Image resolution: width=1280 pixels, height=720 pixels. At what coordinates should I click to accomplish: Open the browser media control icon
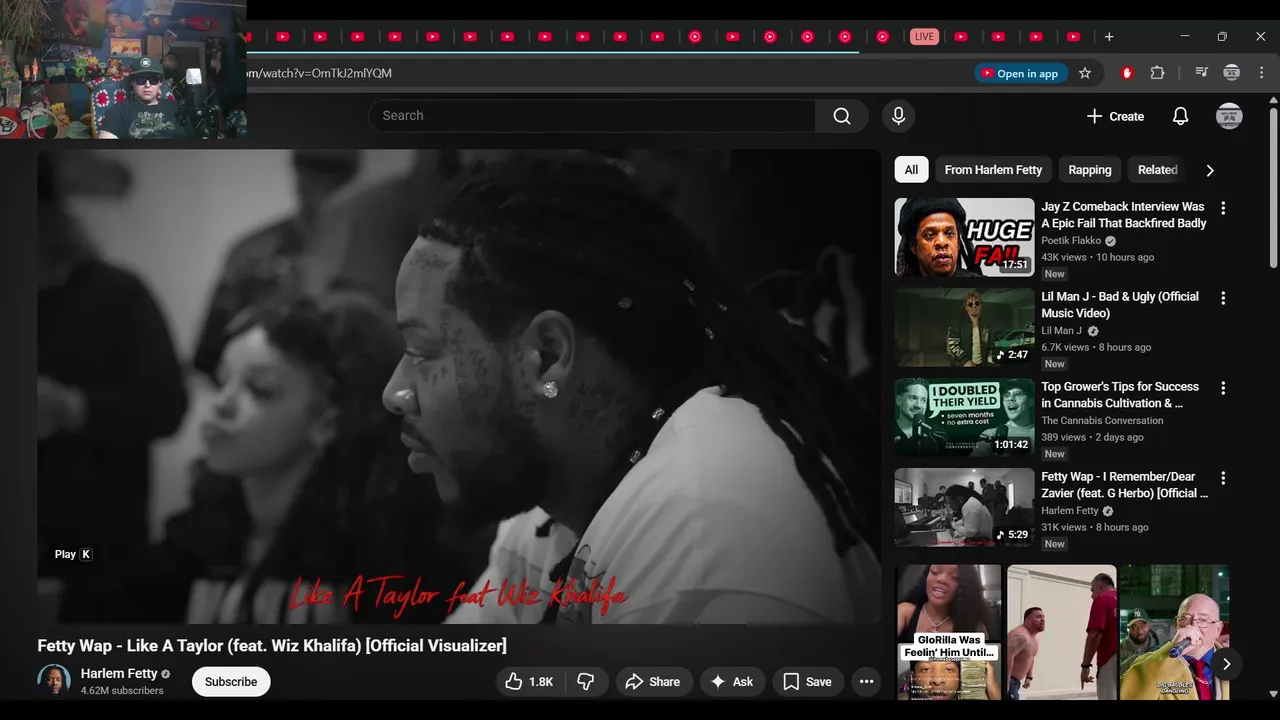(1201, 73)
